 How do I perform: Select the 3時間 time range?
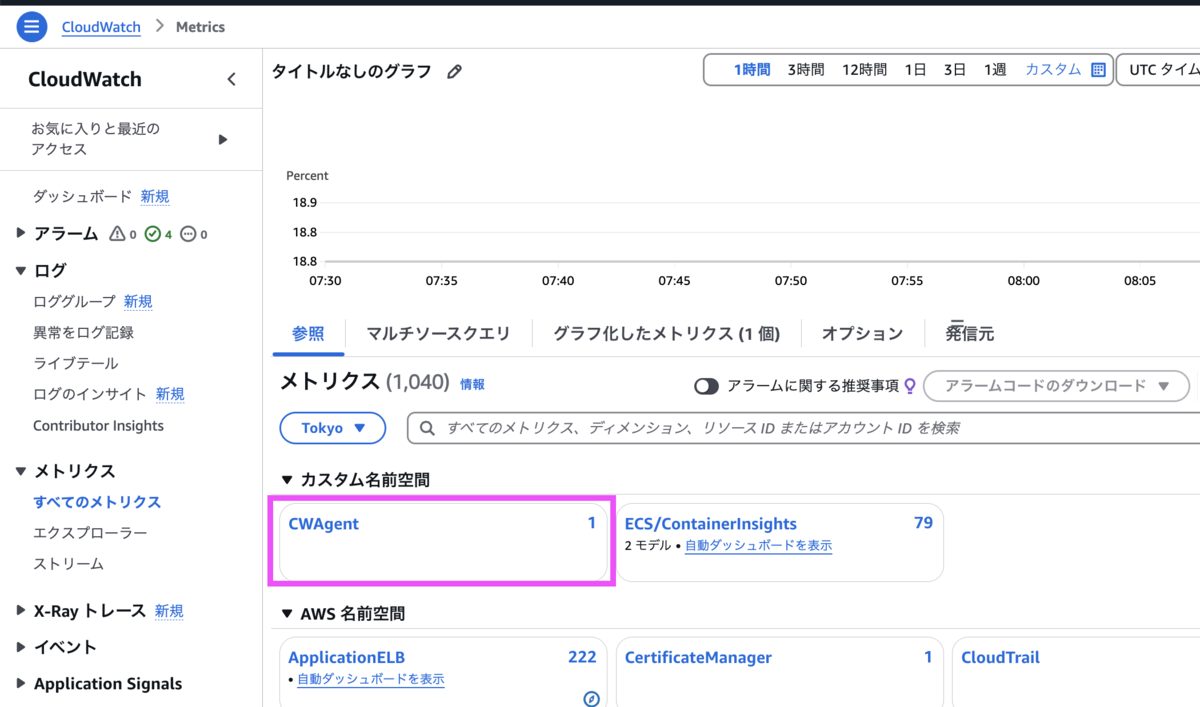[806, 70]
